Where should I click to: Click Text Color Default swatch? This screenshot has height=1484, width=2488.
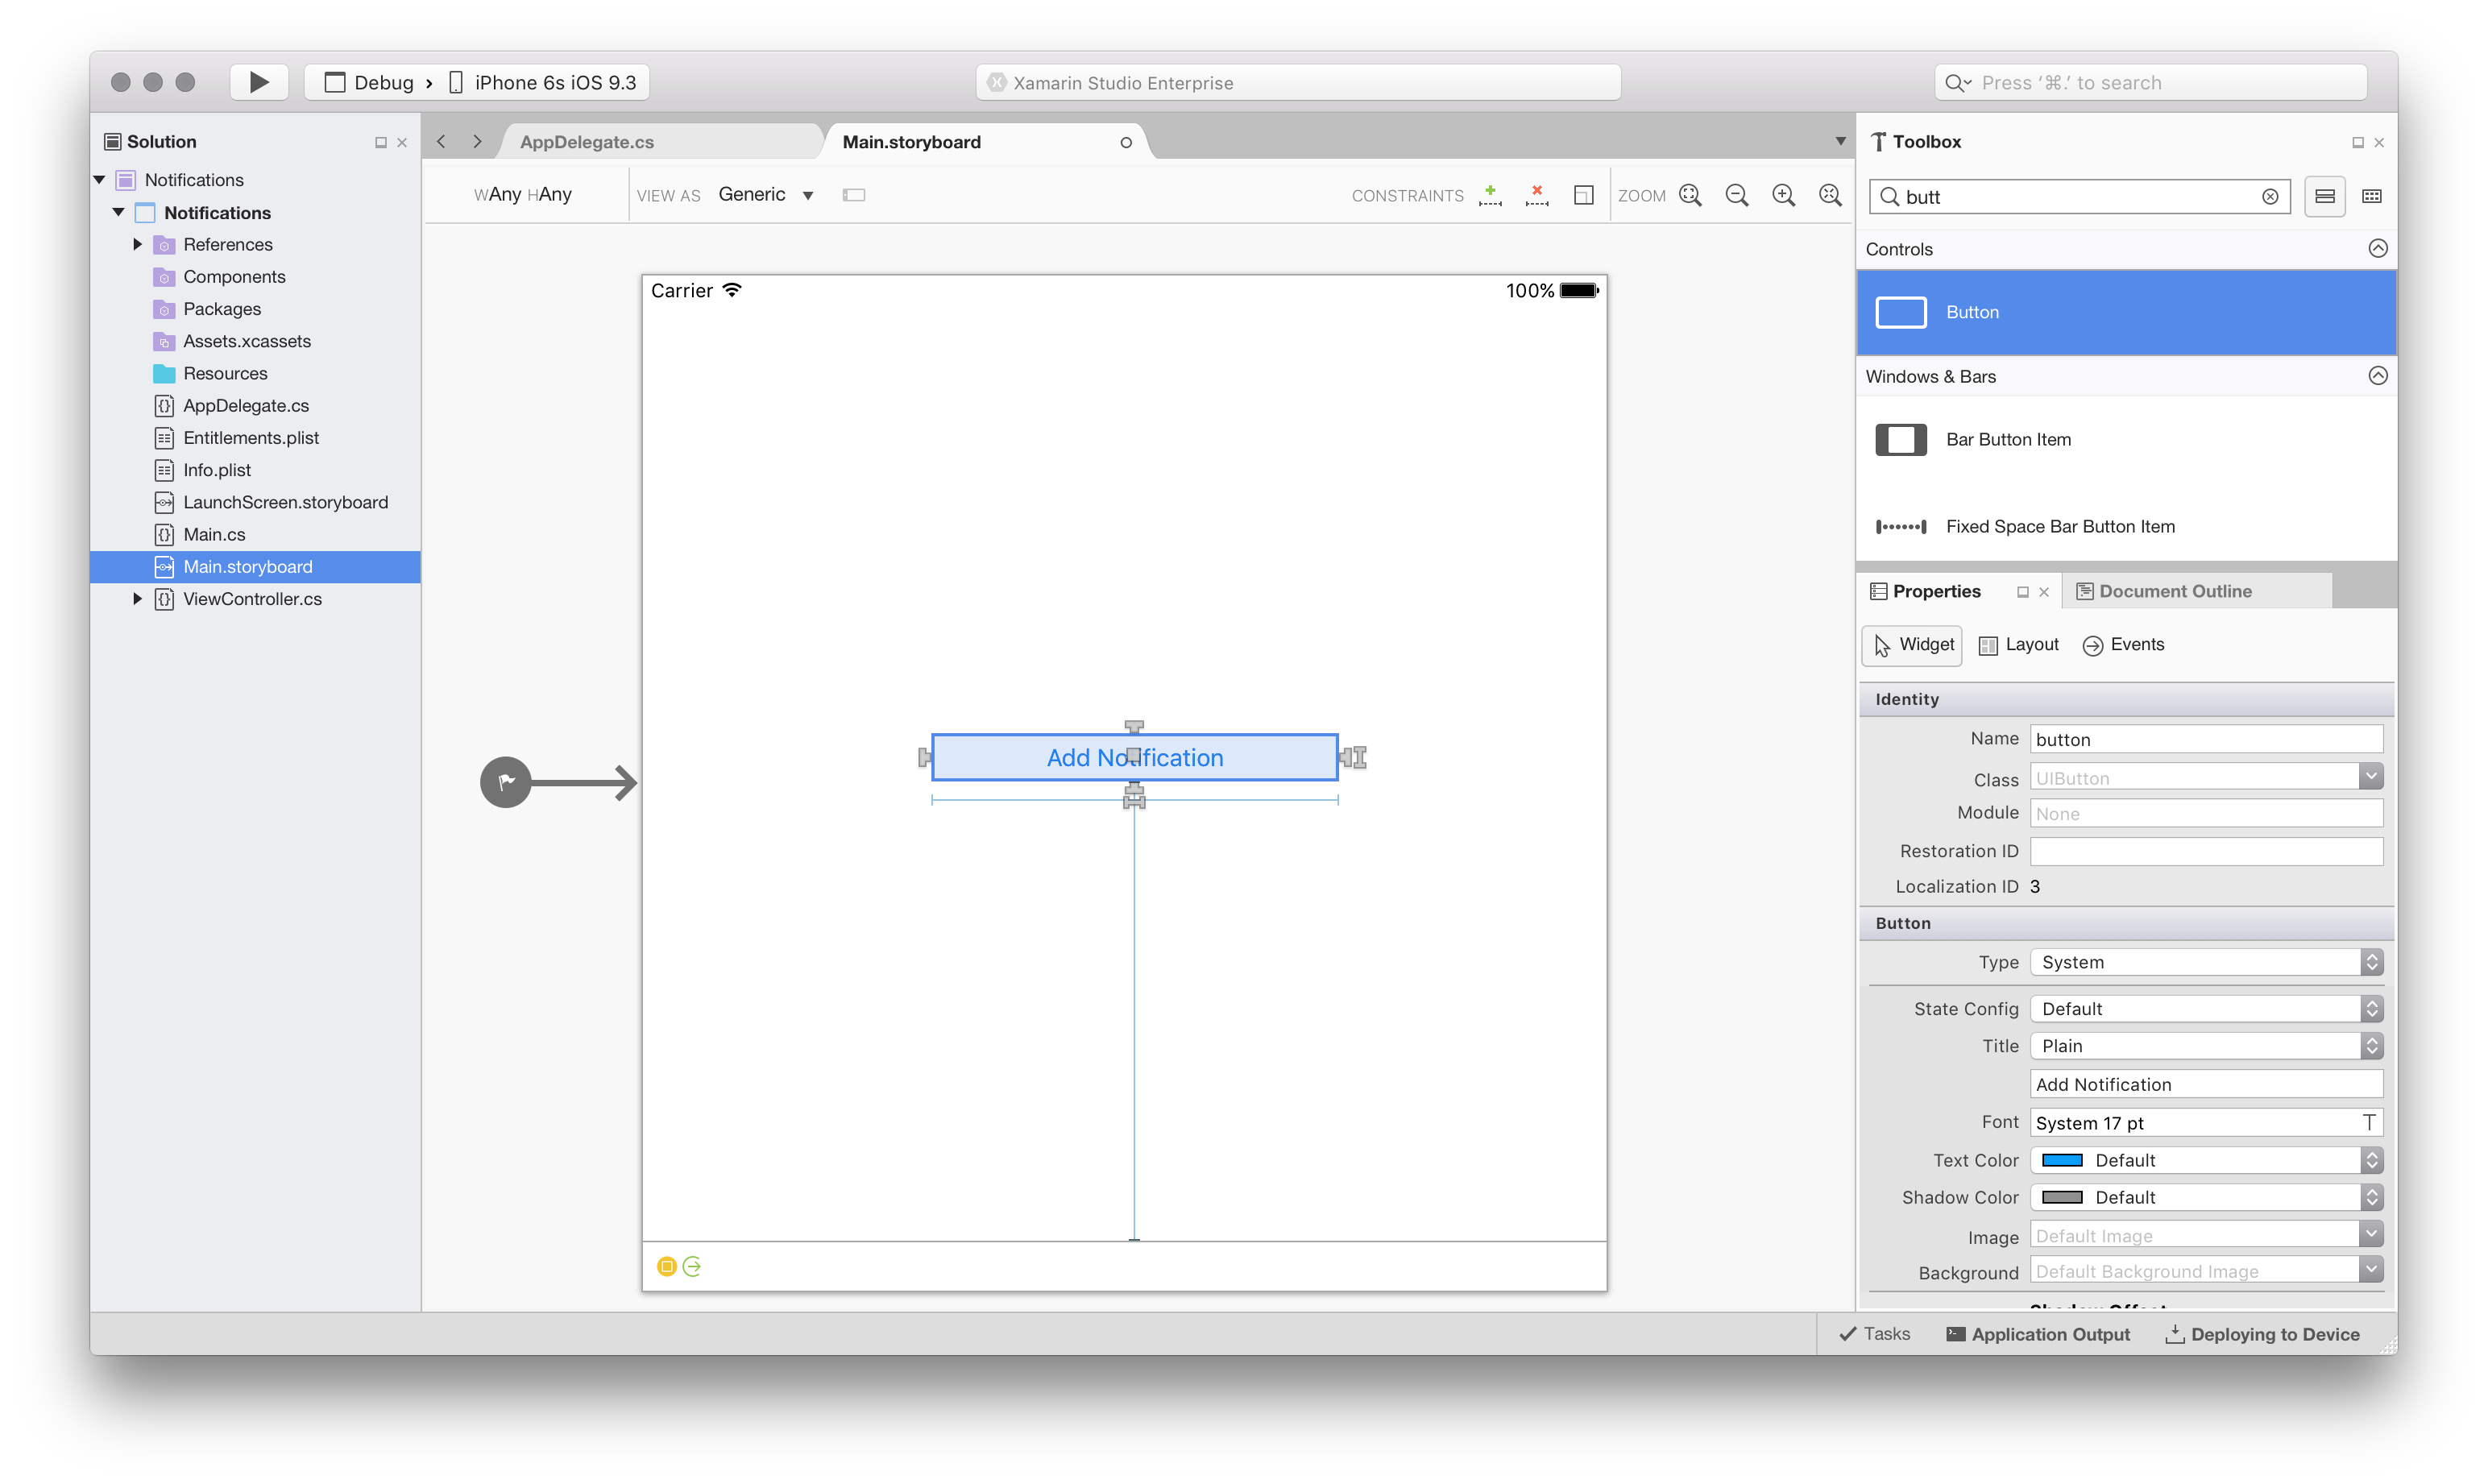pos(2061,1159)
